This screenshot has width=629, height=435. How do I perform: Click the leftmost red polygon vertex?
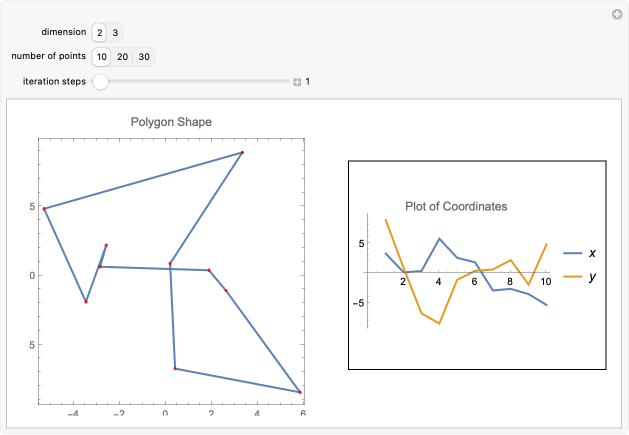[44, 209]
